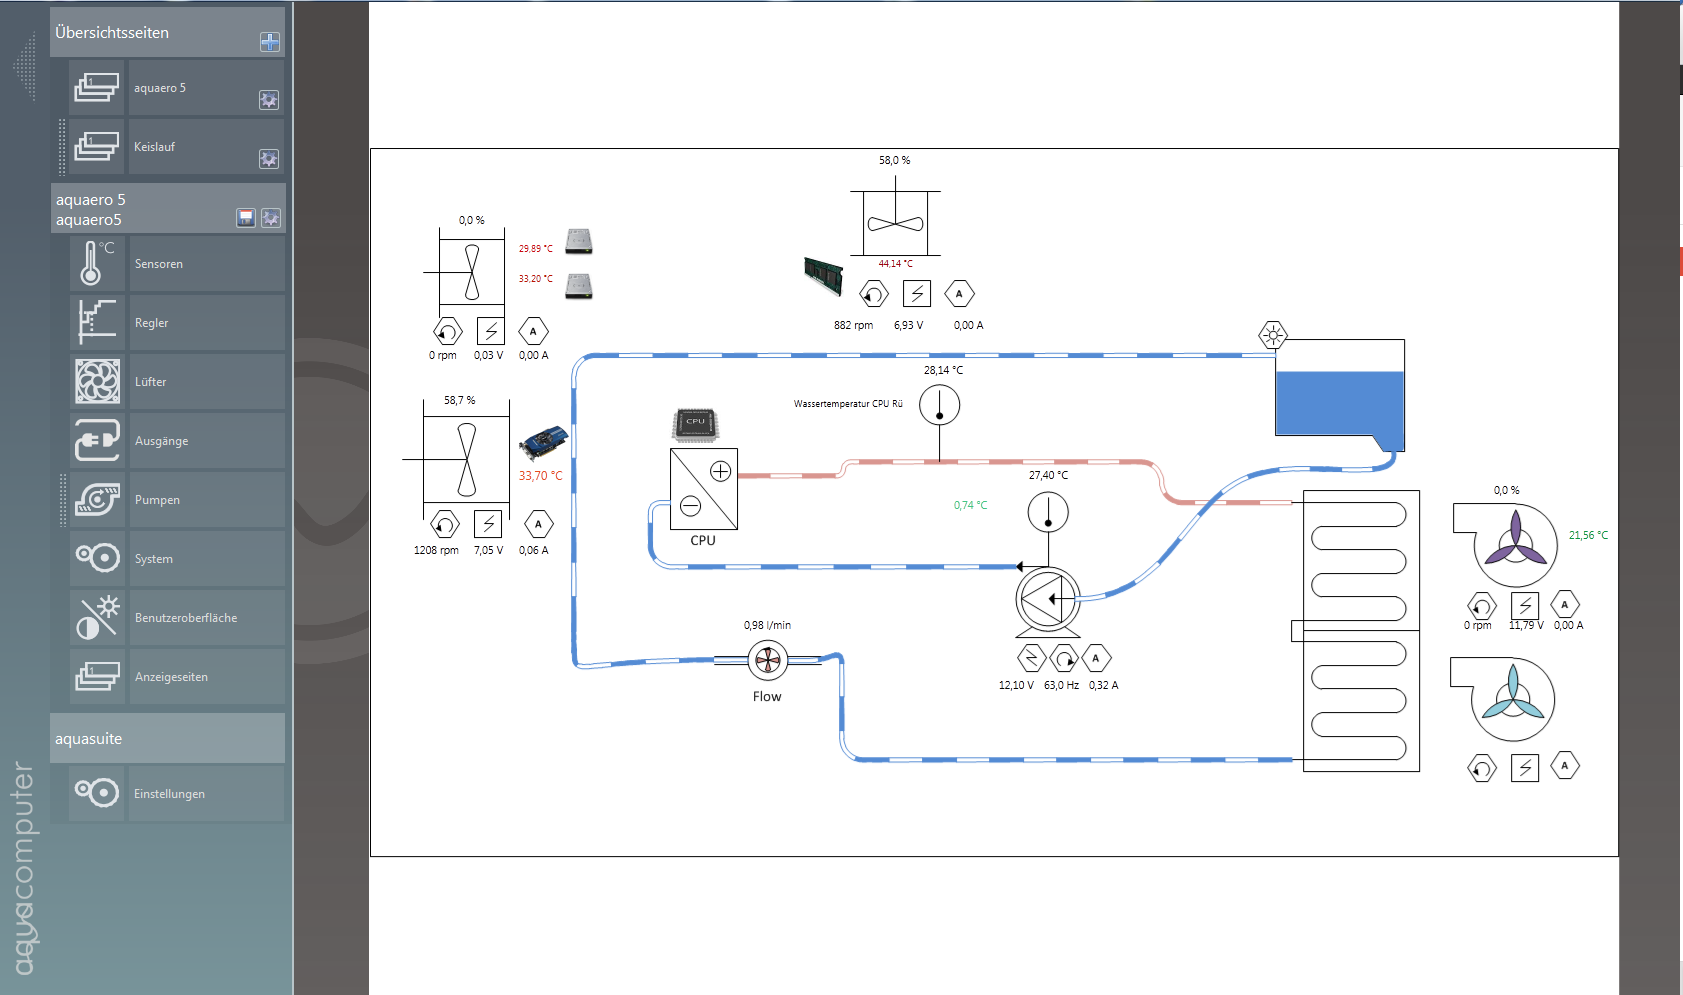
Task: Click the 11,79 V fan voltage value
Action: [x=1526, y=625]
